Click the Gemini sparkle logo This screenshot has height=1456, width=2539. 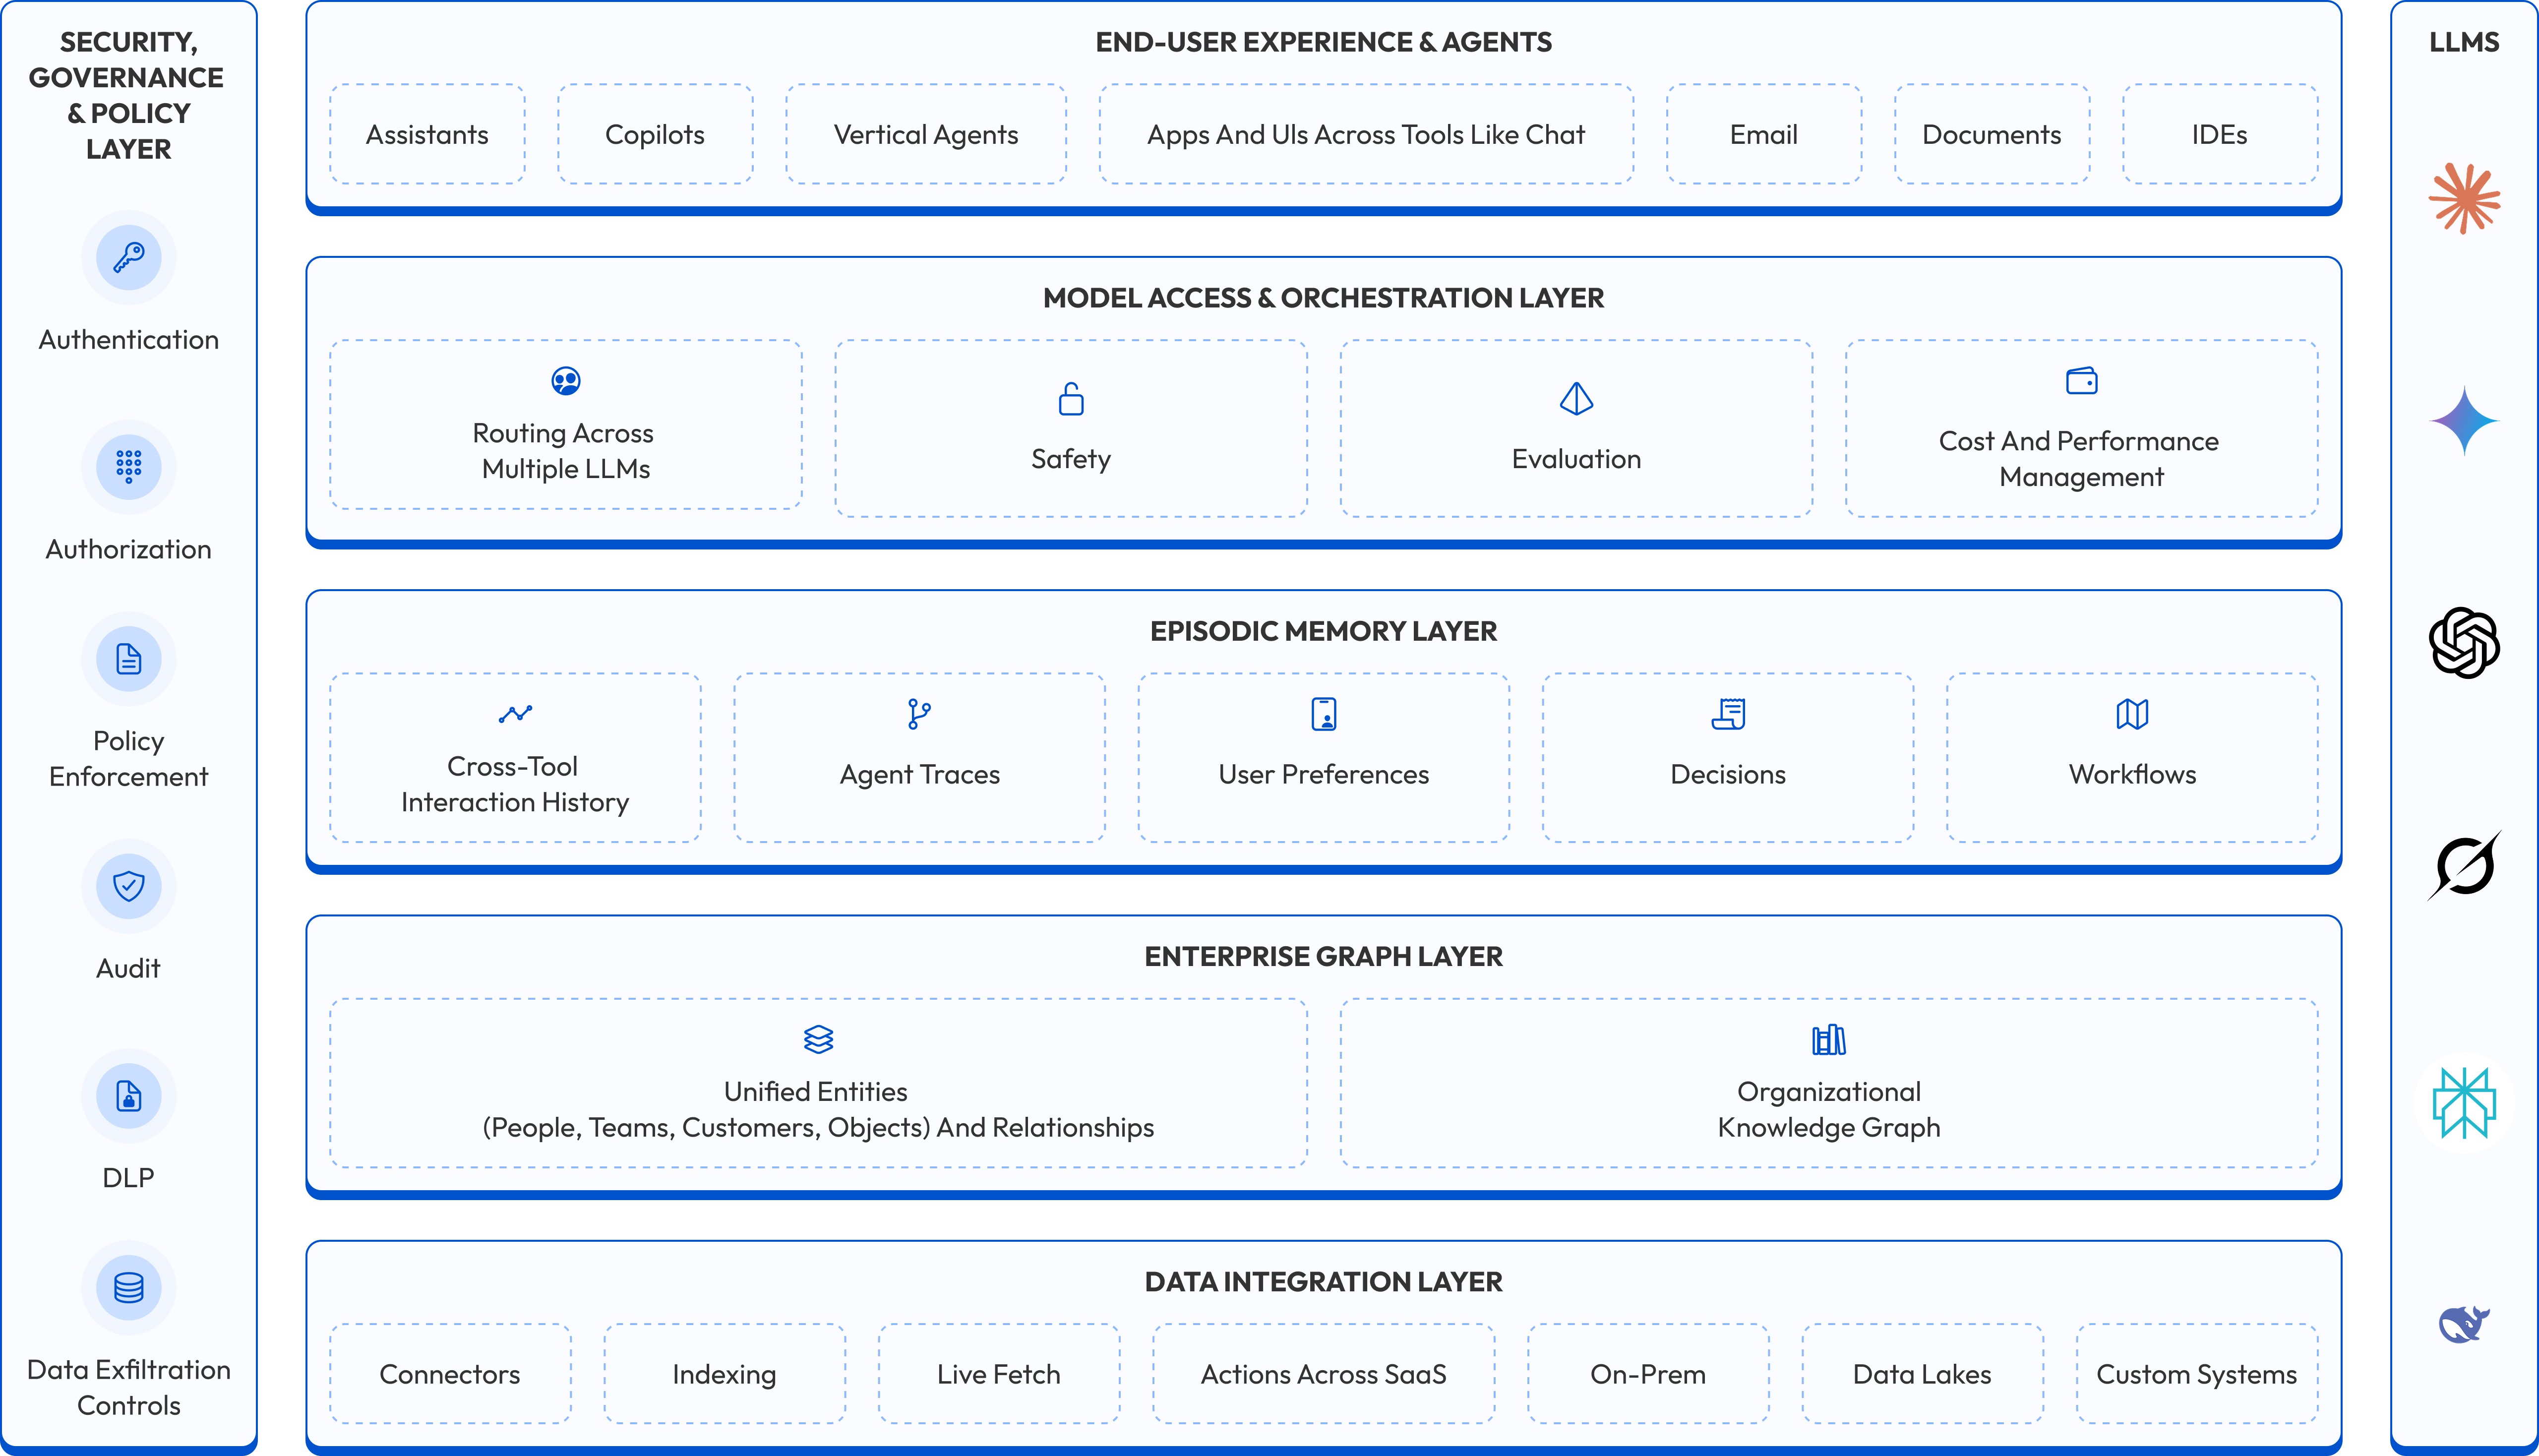click(2464, 421)
